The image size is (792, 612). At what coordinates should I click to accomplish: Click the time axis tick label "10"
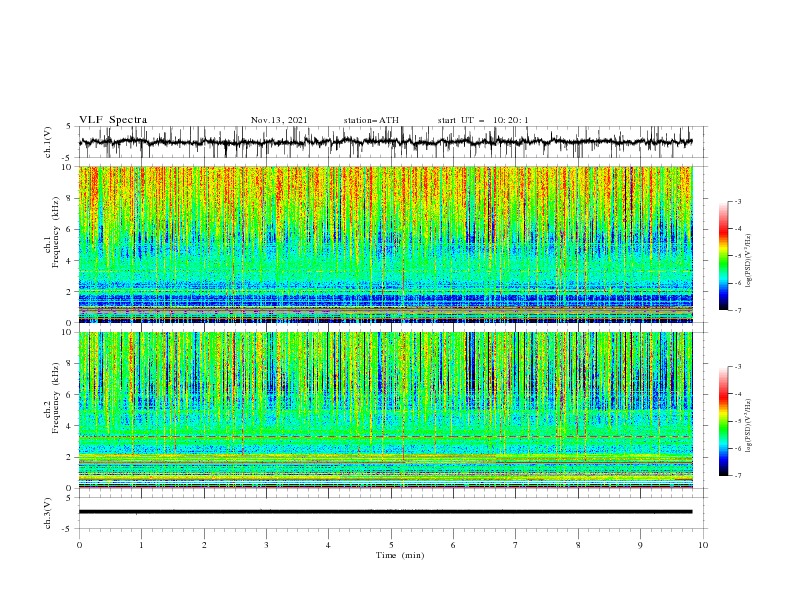tap(703, 545)
